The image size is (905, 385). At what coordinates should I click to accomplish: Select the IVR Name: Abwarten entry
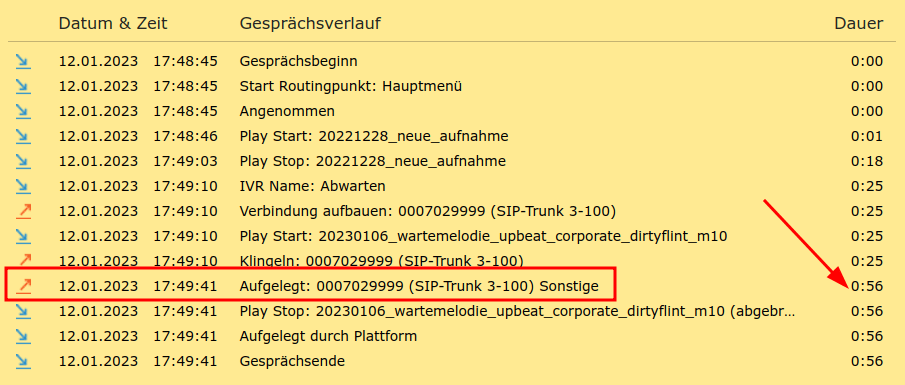click(312, 186)
